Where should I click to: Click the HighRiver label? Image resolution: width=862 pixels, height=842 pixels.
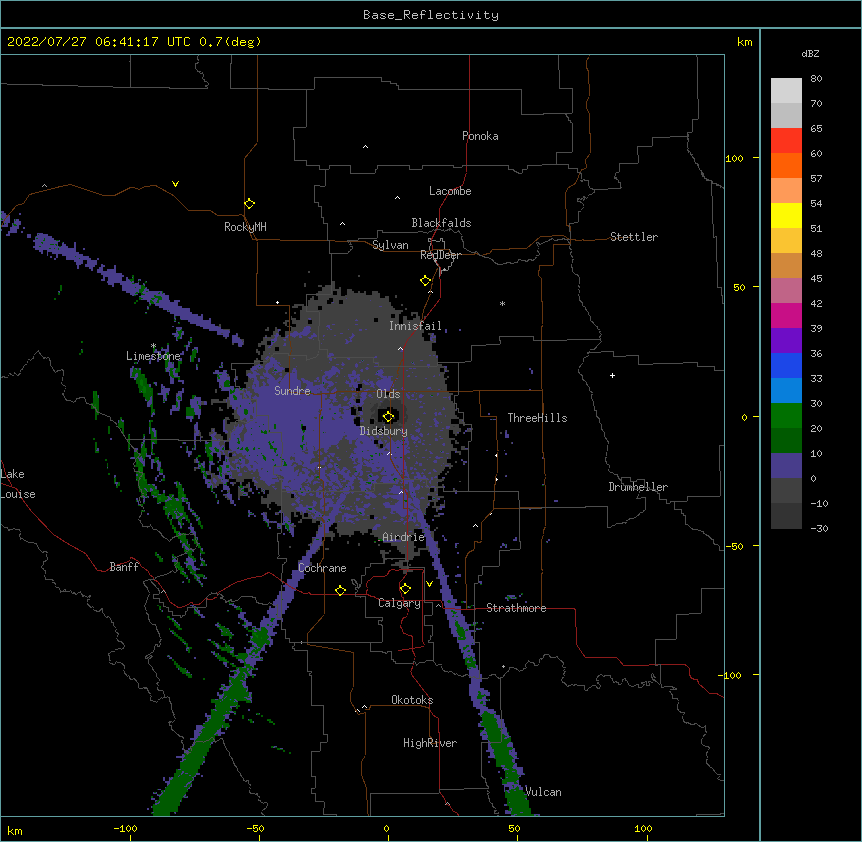[430, 743]
